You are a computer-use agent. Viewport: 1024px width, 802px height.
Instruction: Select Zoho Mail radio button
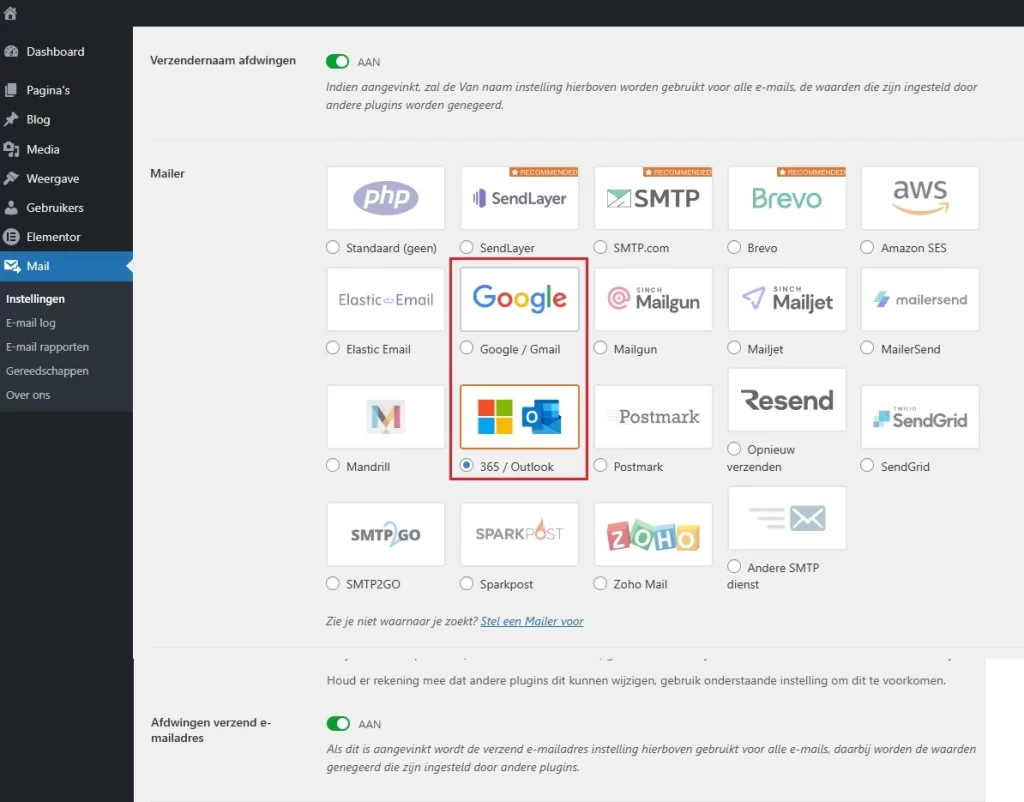[600, 583]
